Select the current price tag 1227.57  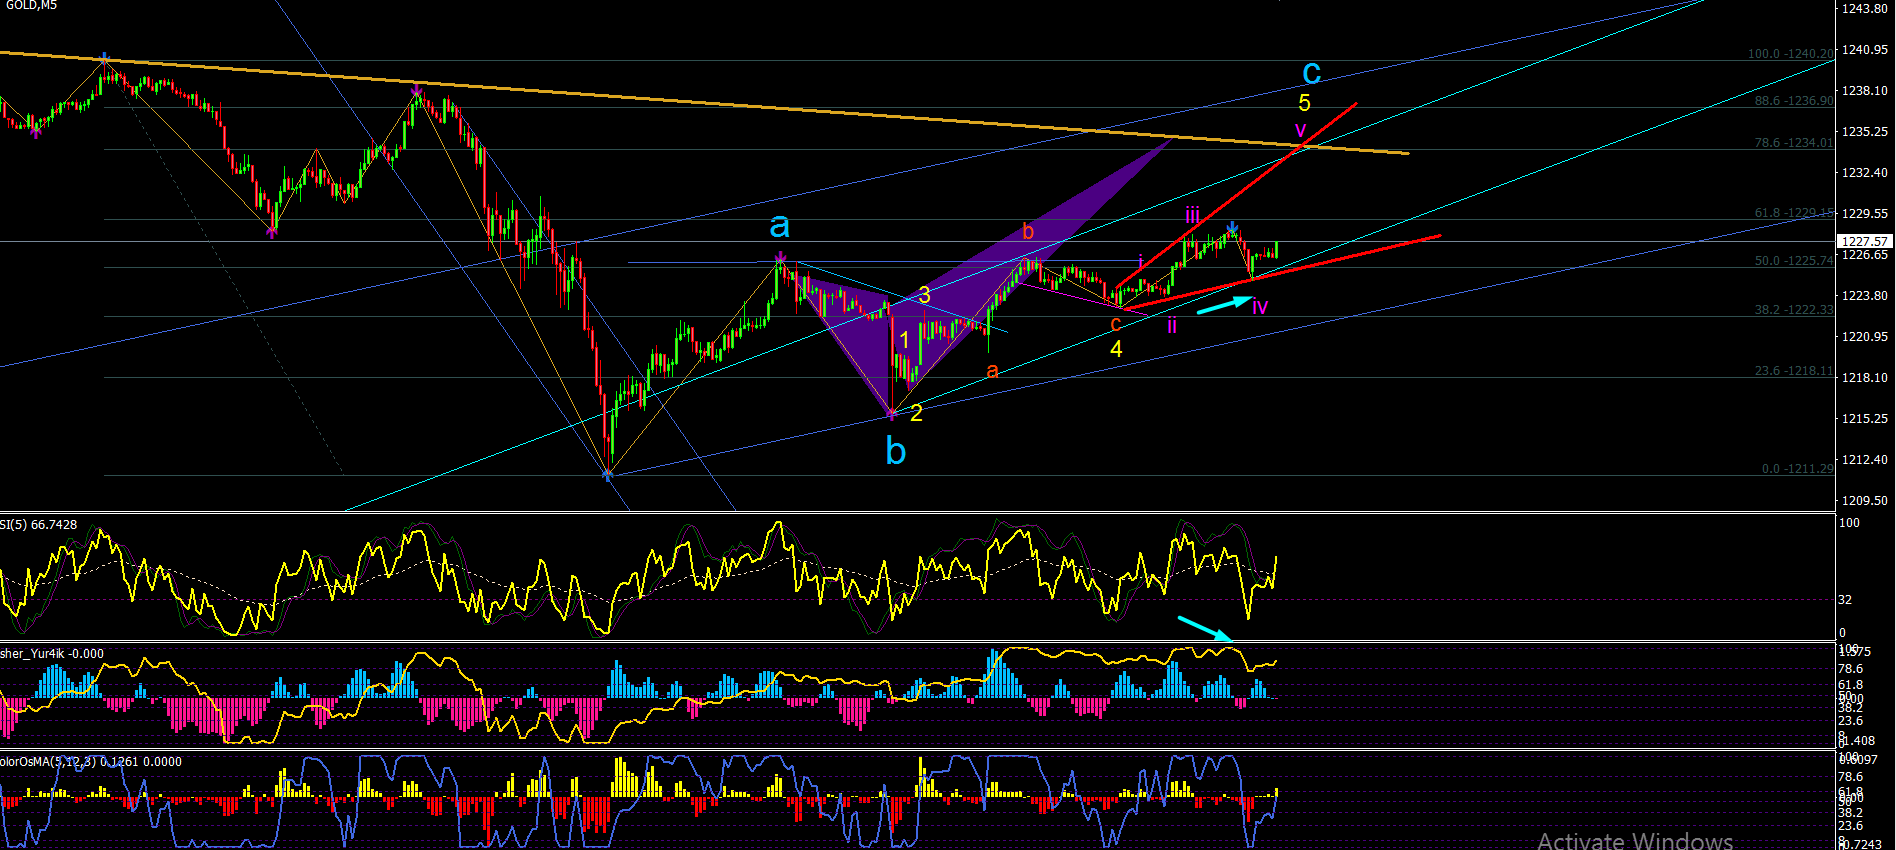[1865, 241]
